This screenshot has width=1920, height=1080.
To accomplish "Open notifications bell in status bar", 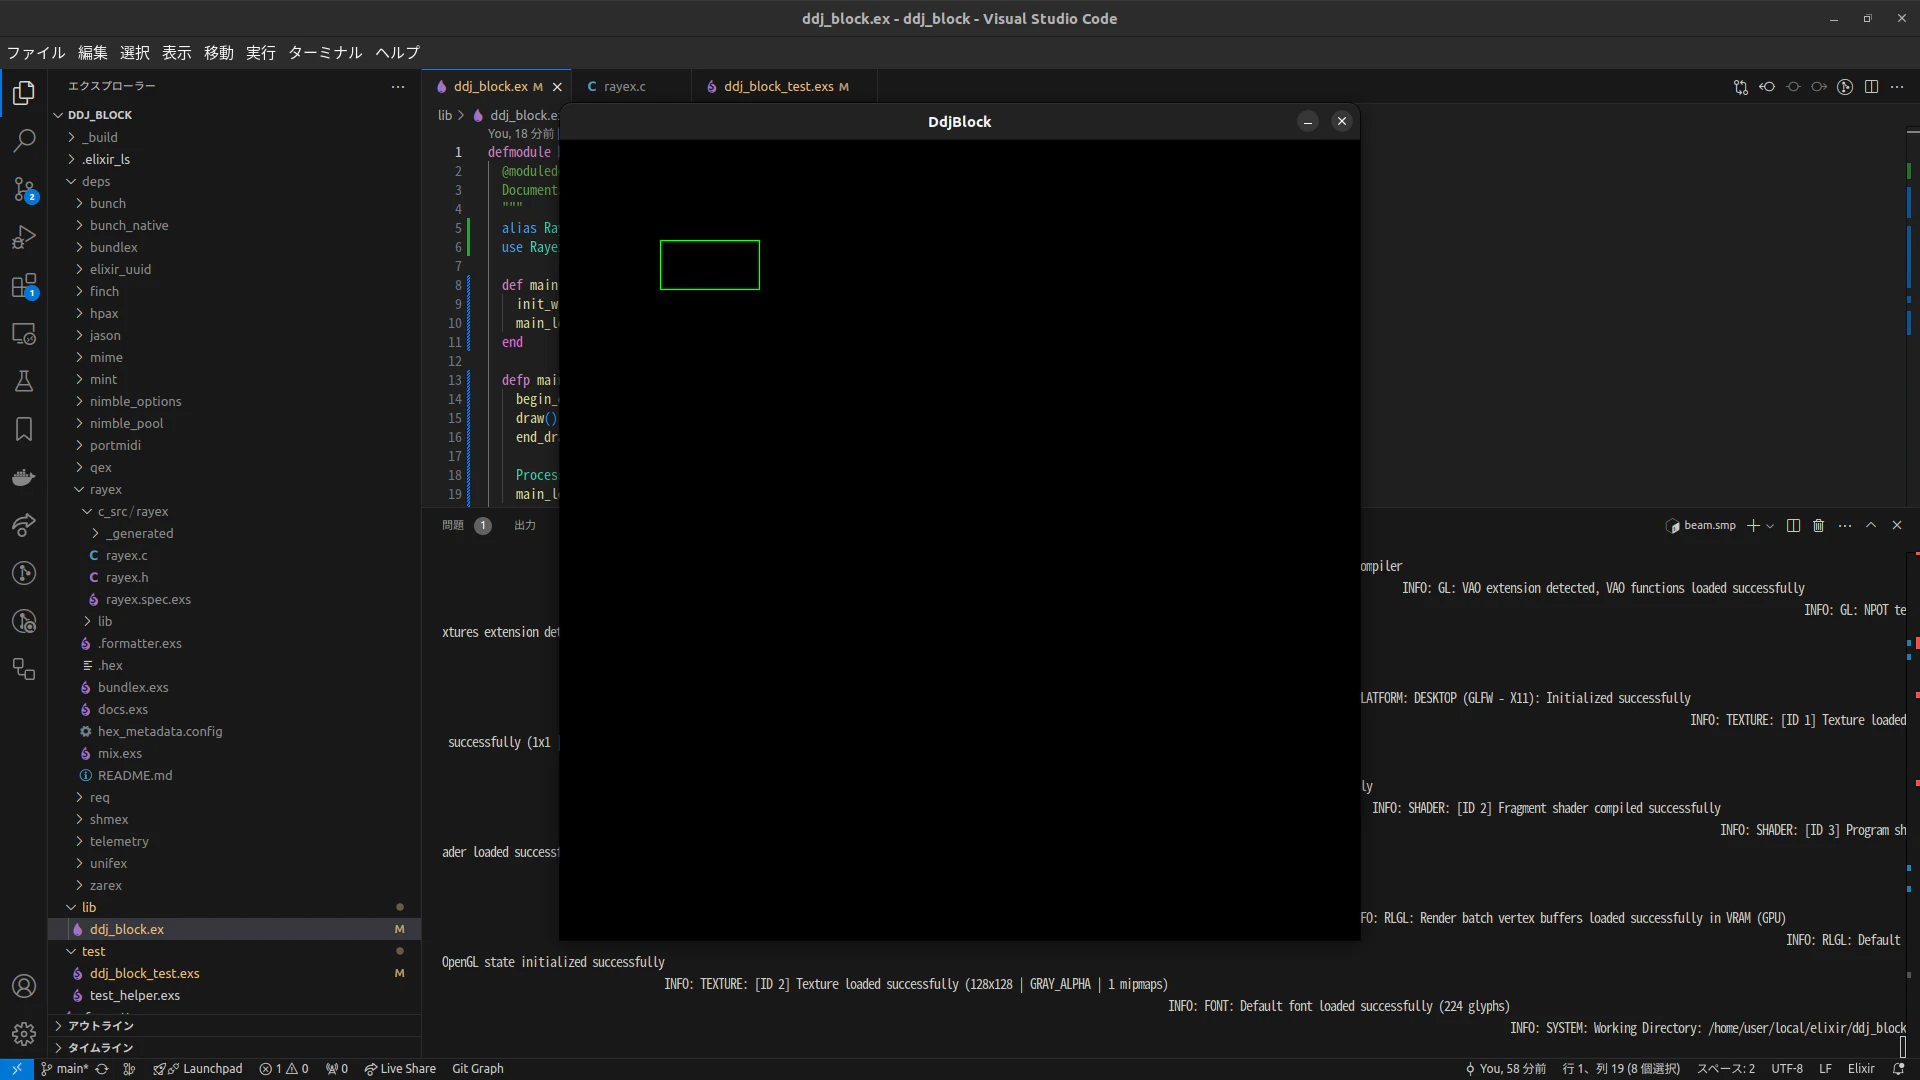I will (x=1898, y=1069).
